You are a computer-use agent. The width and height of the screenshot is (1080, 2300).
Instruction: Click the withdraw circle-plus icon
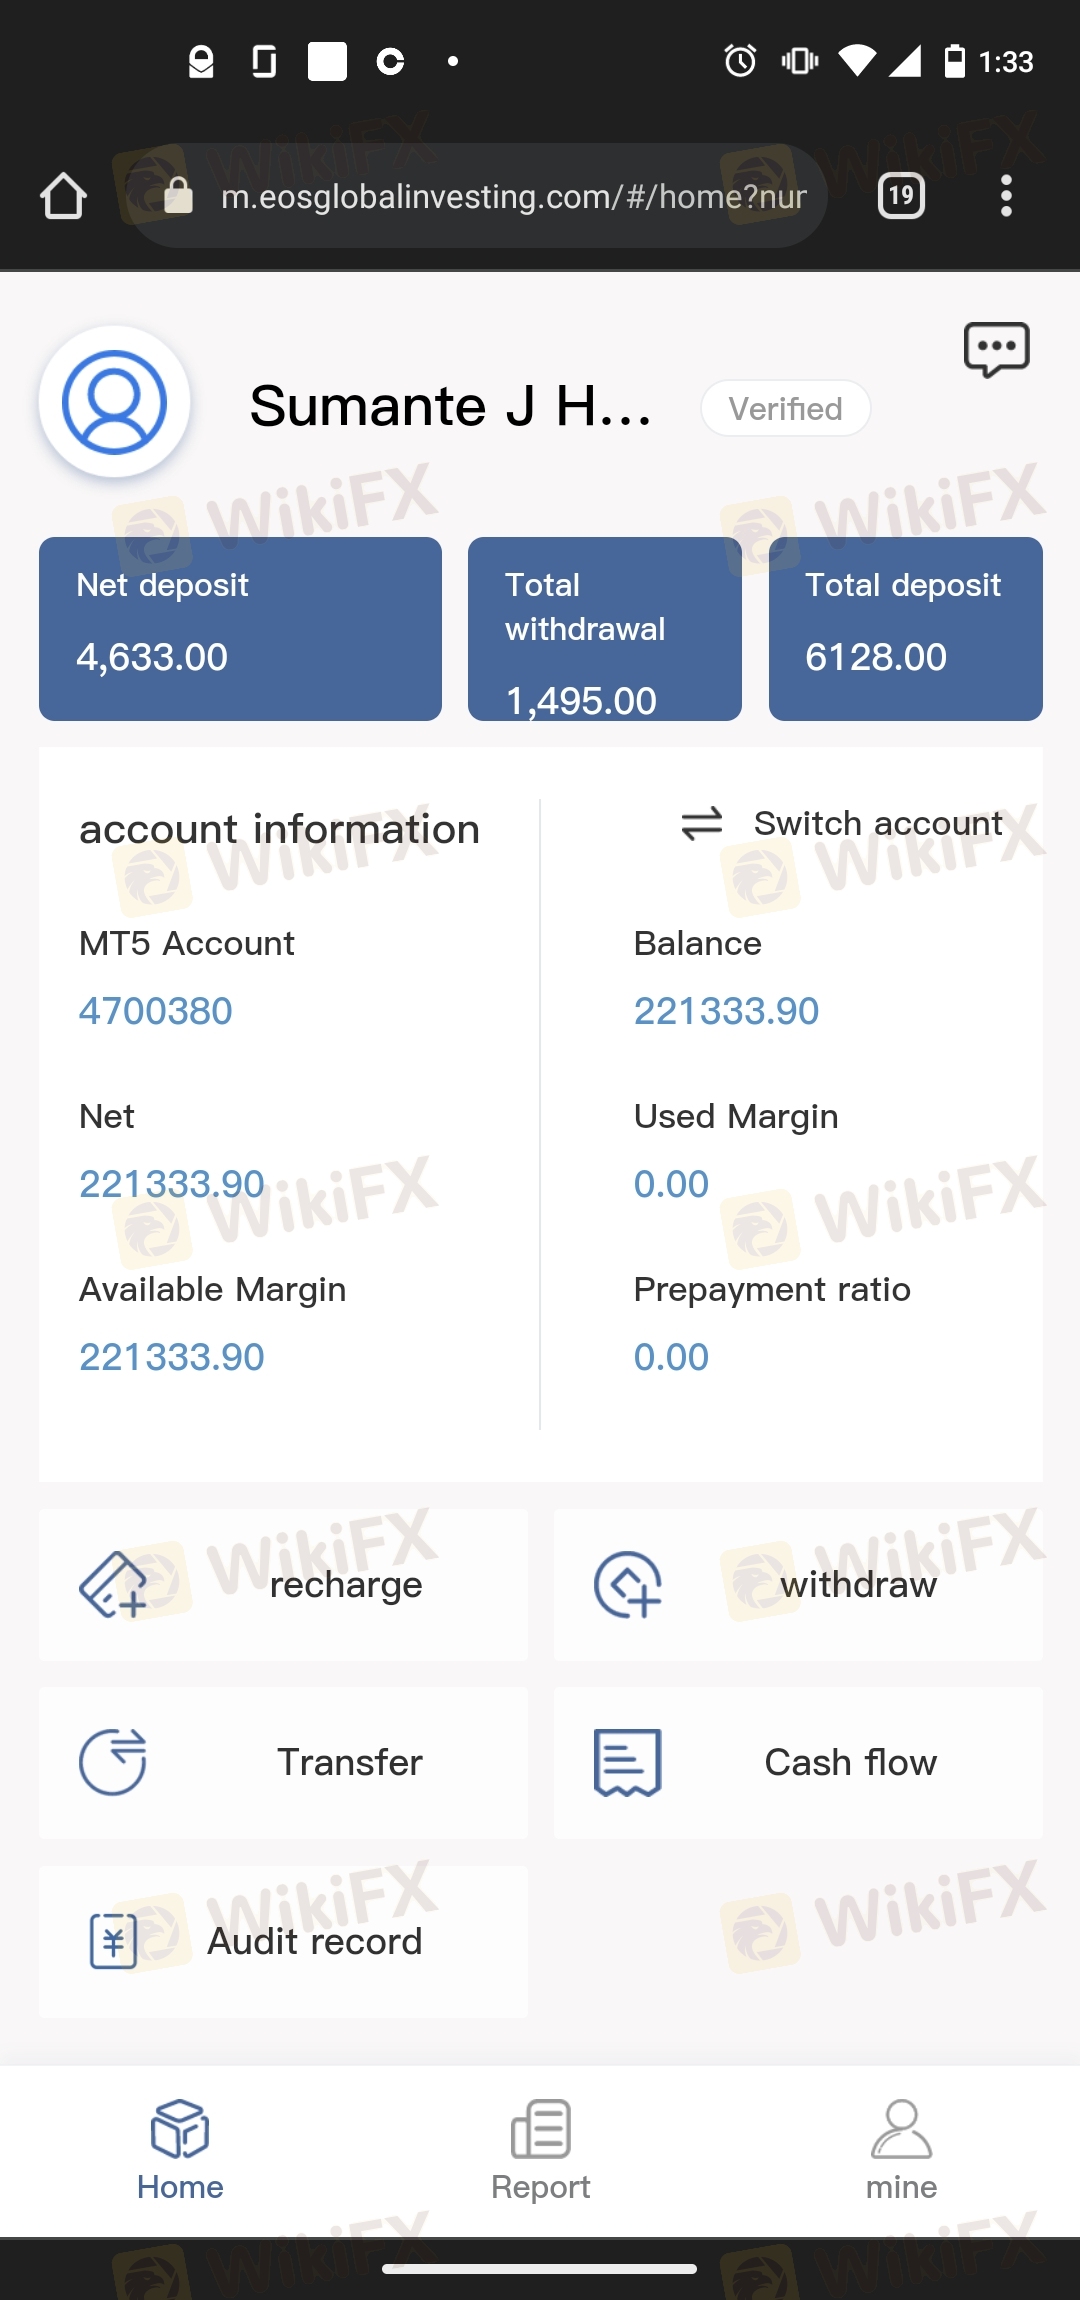pyautogui.click(x=628, y=1585)
